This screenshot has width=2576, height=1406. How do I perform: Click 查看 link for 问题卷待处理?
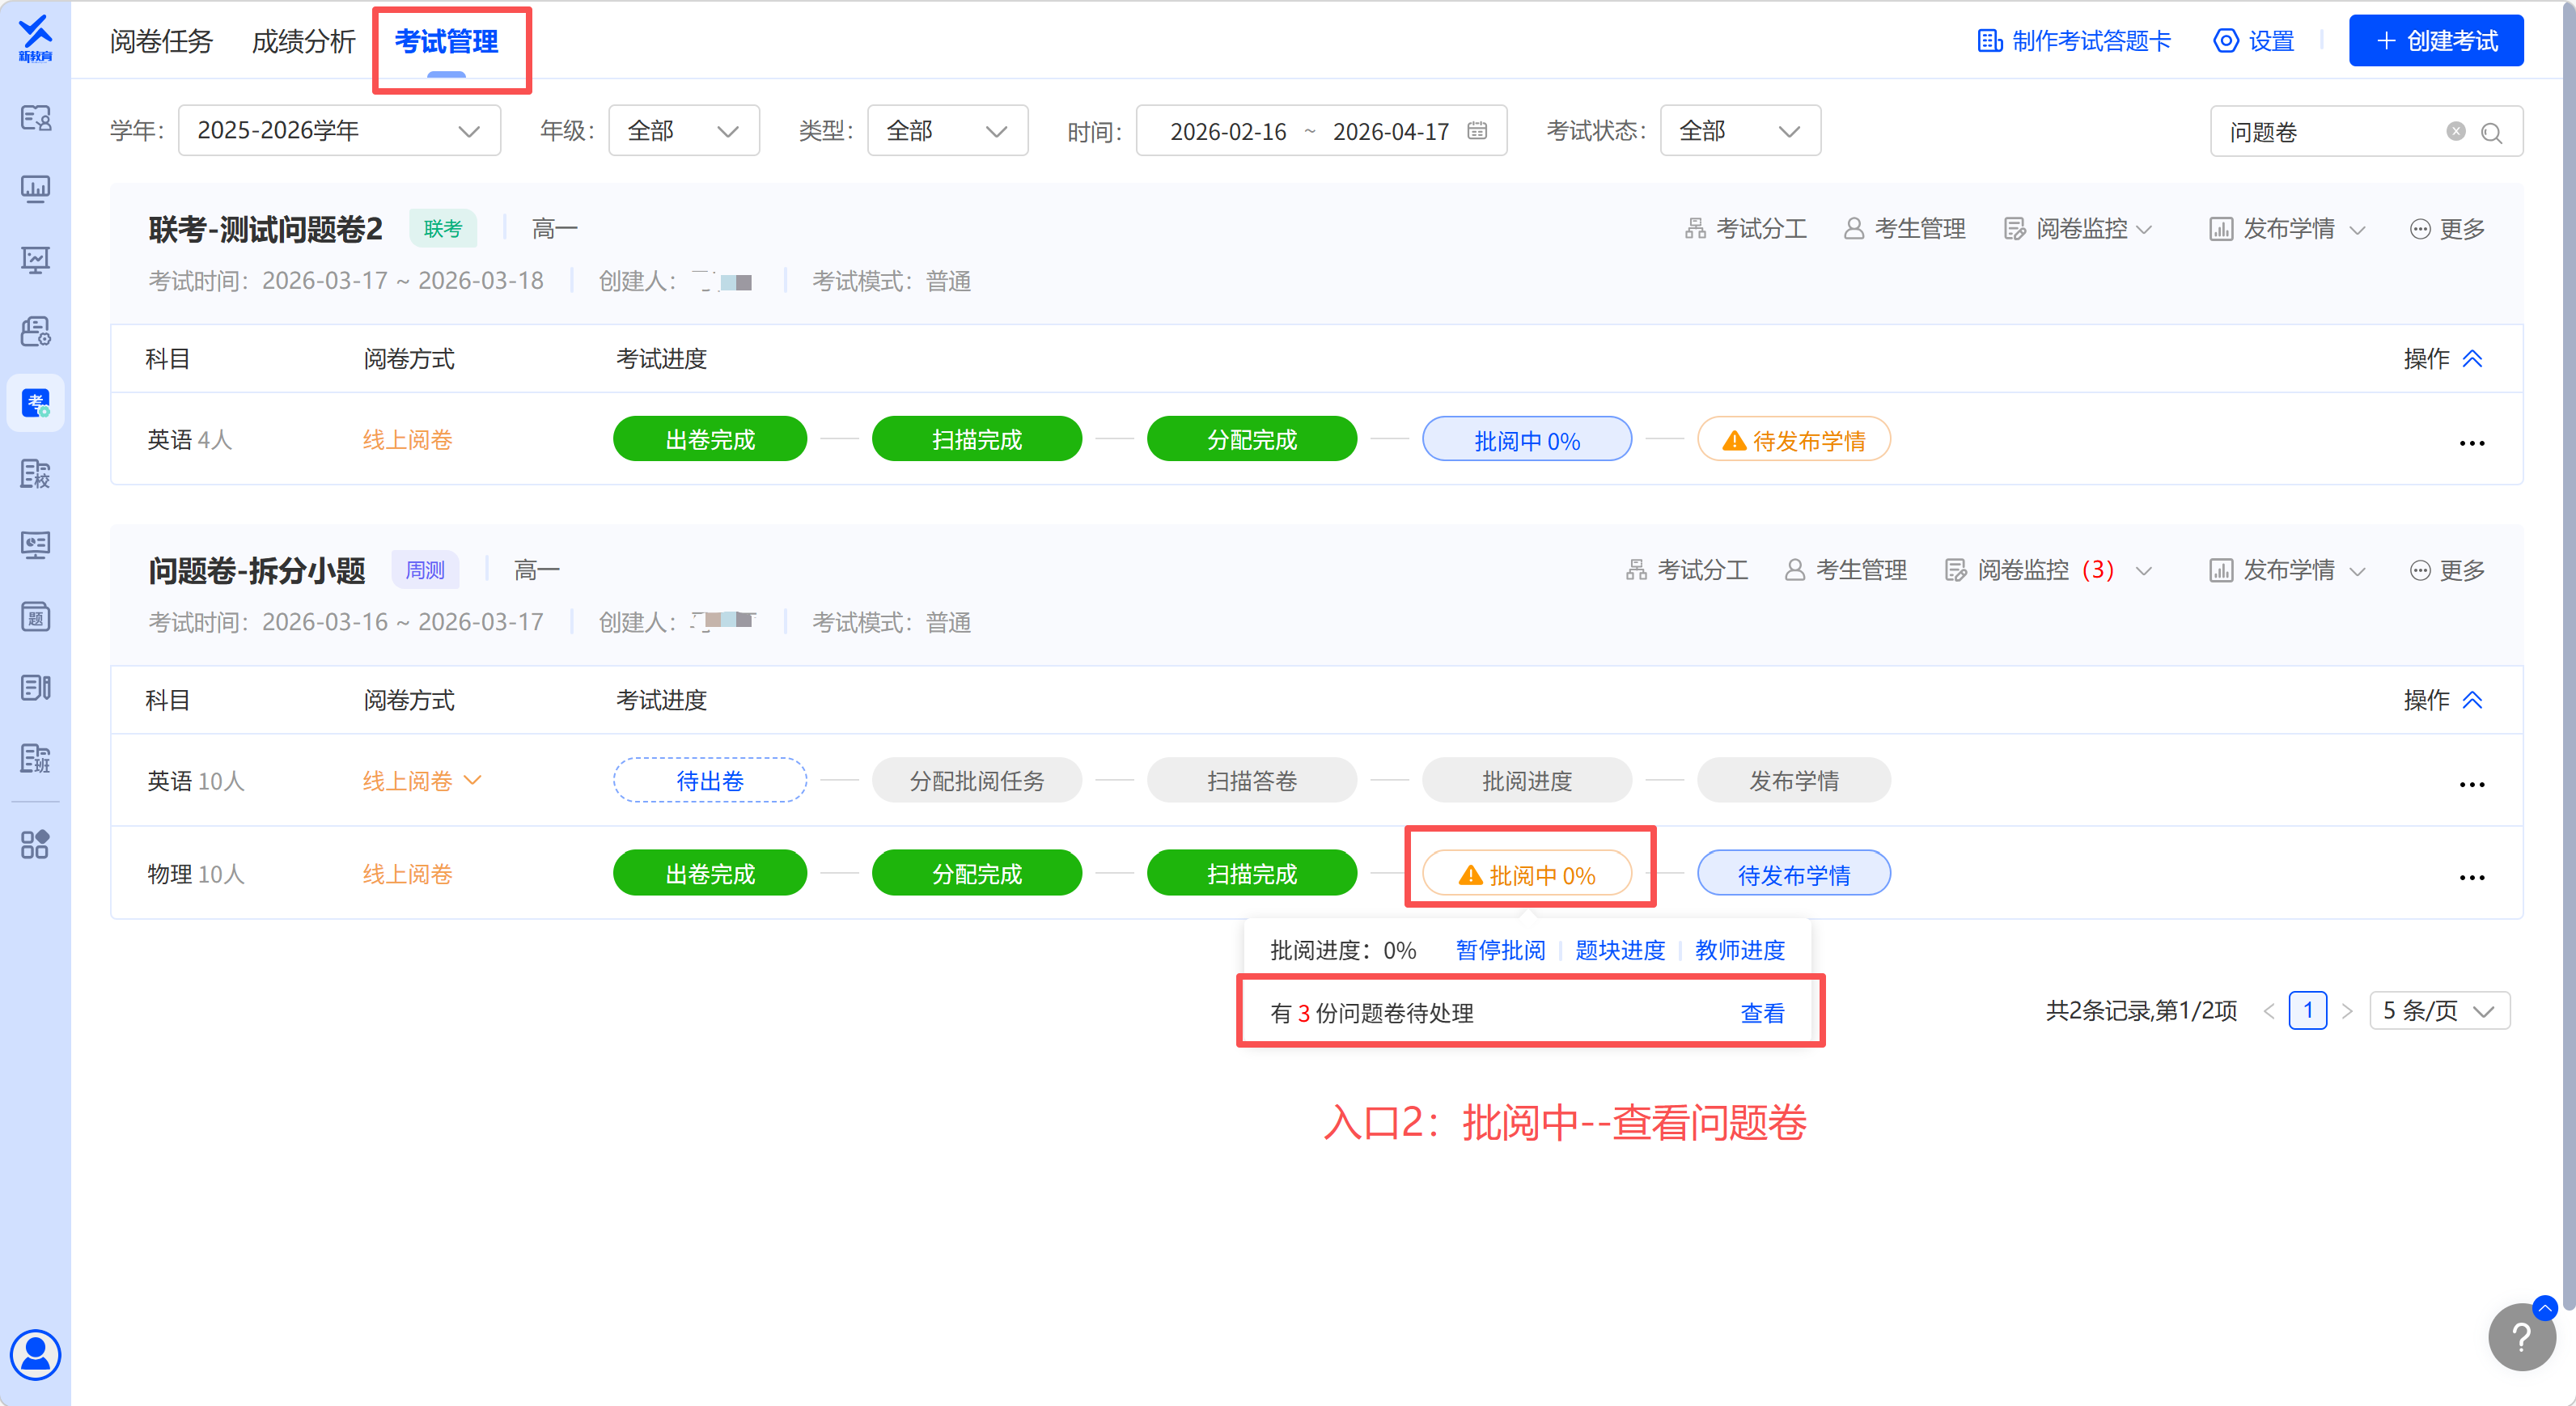pyautogui.click(x=1761, y=1013)
